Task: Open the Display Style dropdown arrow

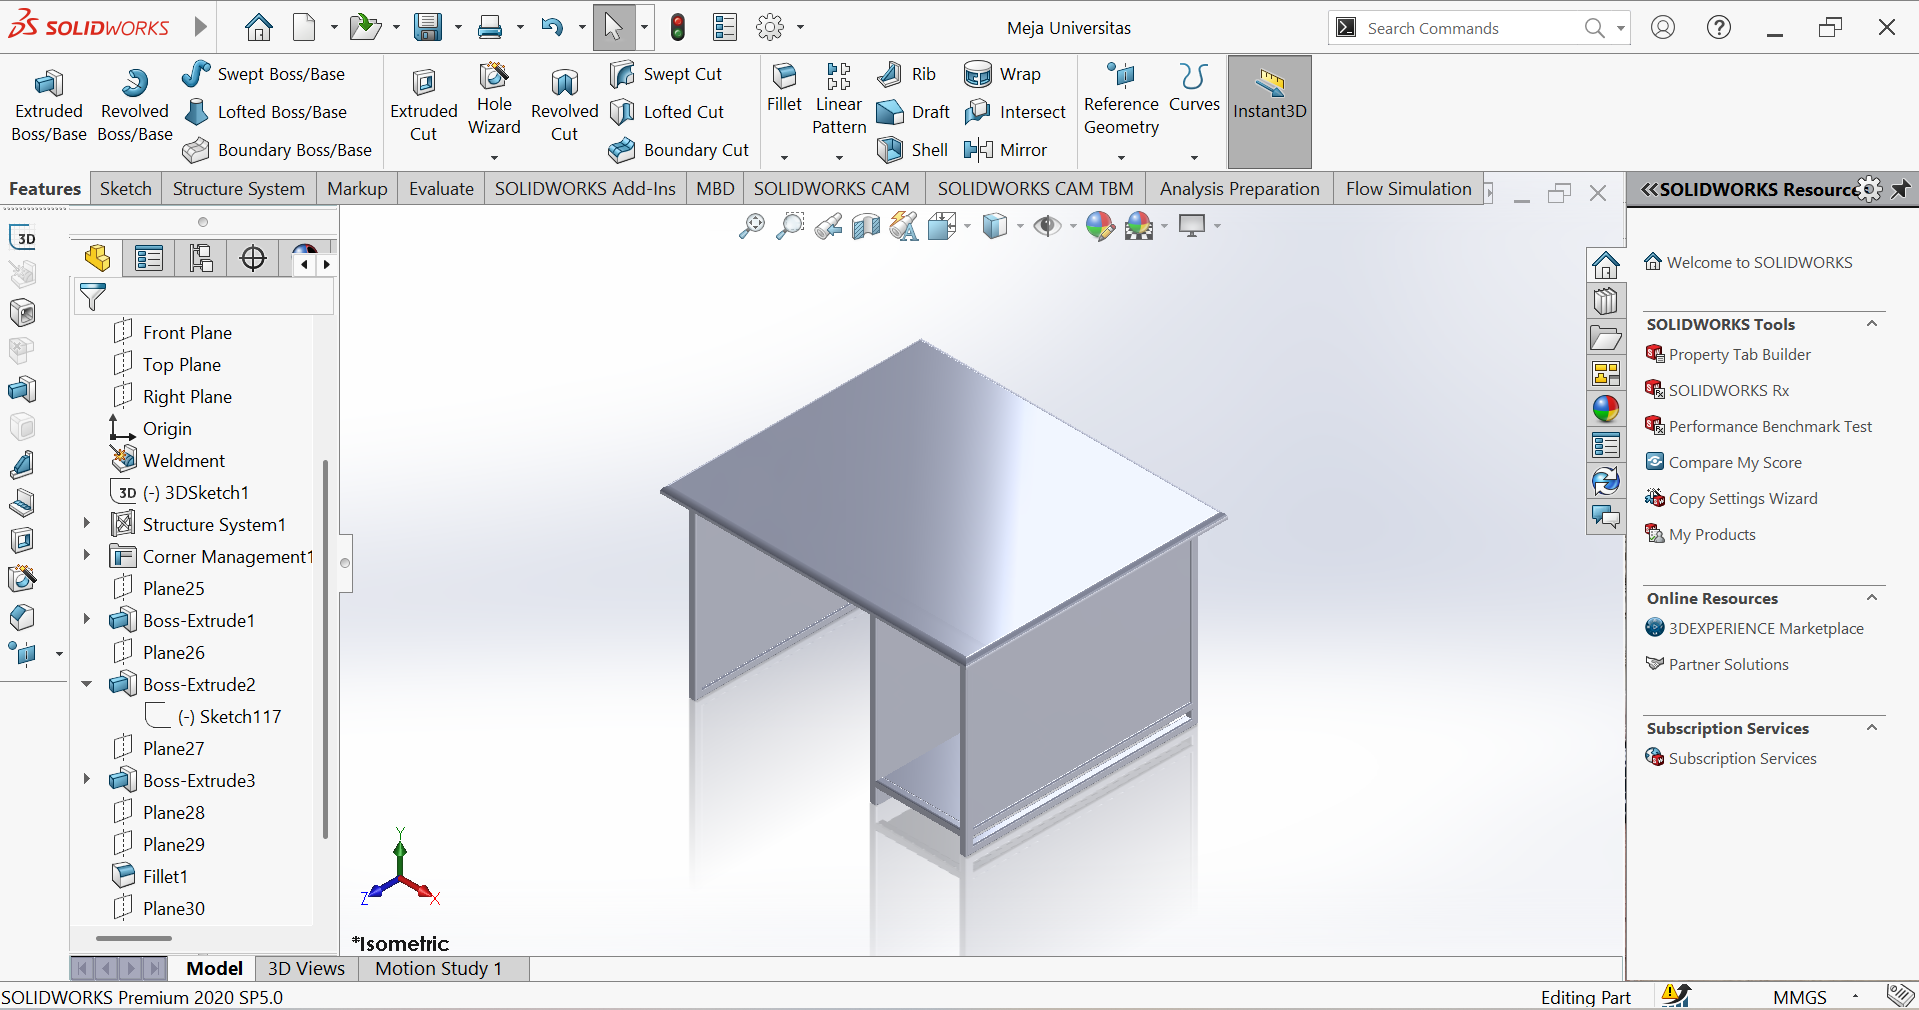Action: [1019, 227]
